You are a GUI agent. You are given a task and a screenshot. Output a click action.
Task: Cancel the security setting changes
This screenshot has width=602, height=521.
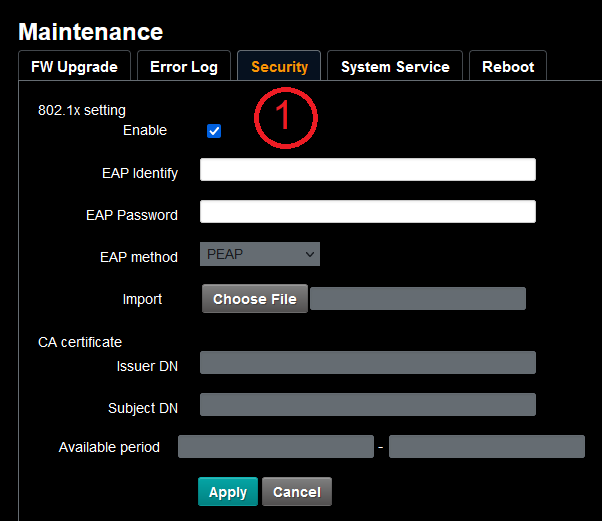(x=297, y=492)
